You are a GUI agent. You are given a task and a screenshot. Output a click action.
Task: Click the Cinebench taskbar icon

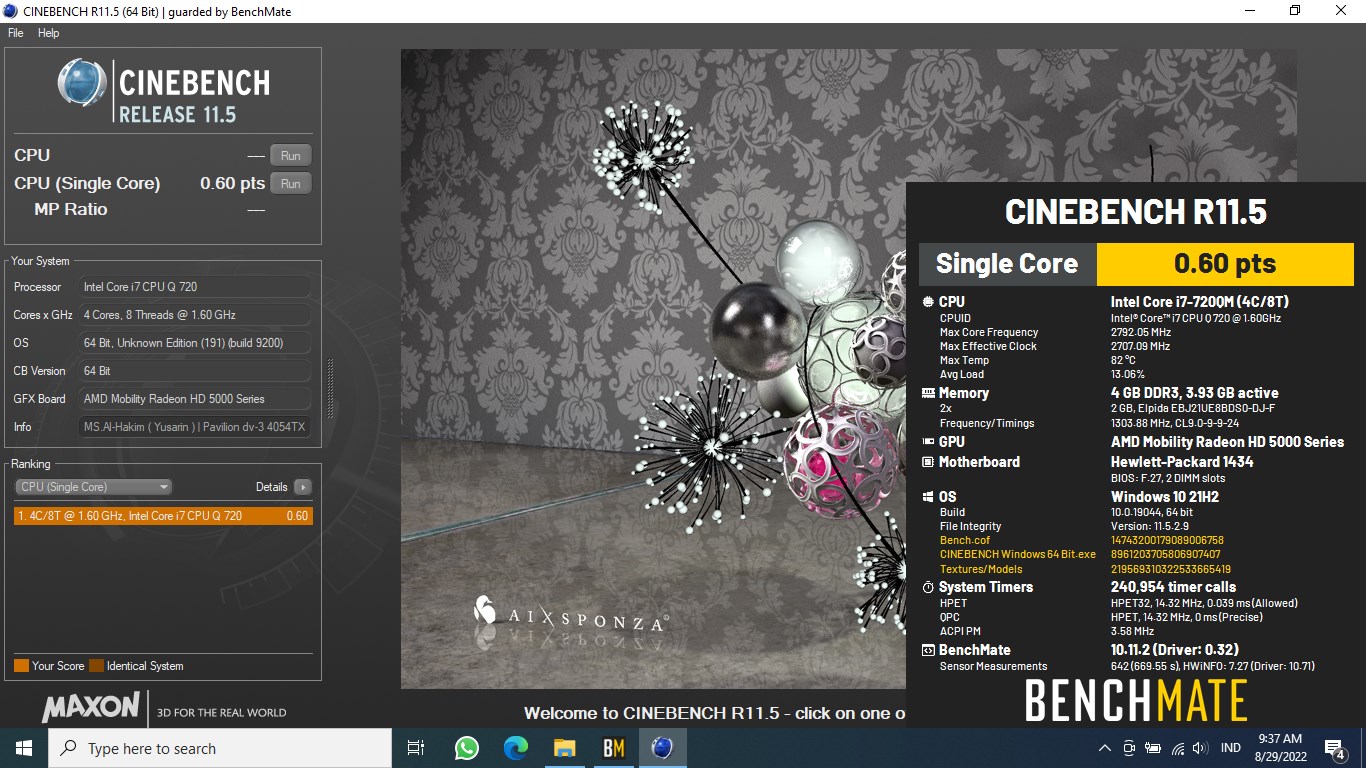[662, 748]
